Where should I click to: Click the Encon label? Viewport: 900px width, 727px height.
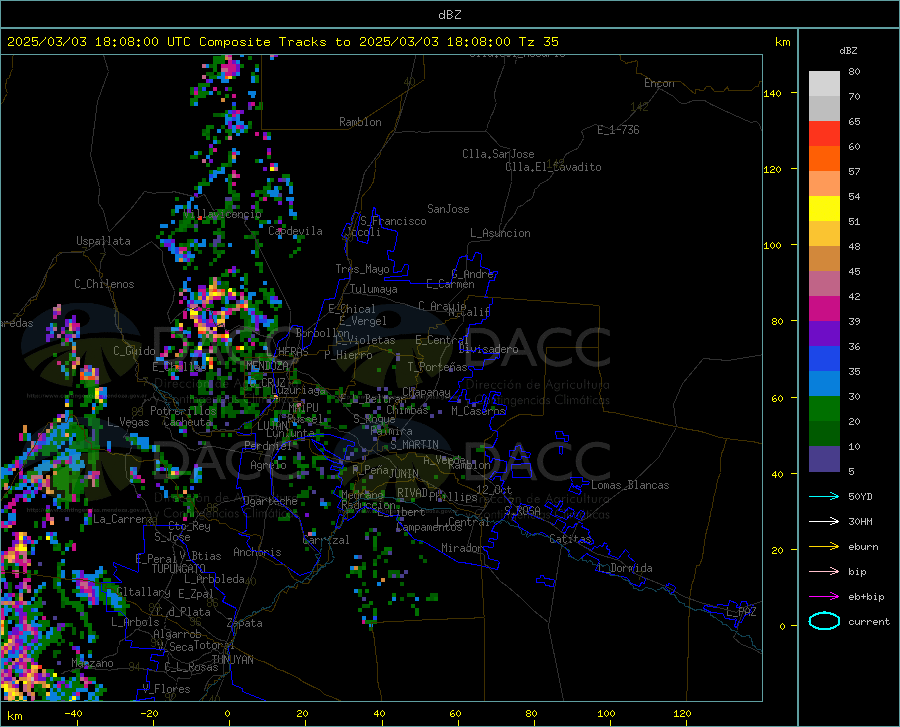[x=660, y=83]
